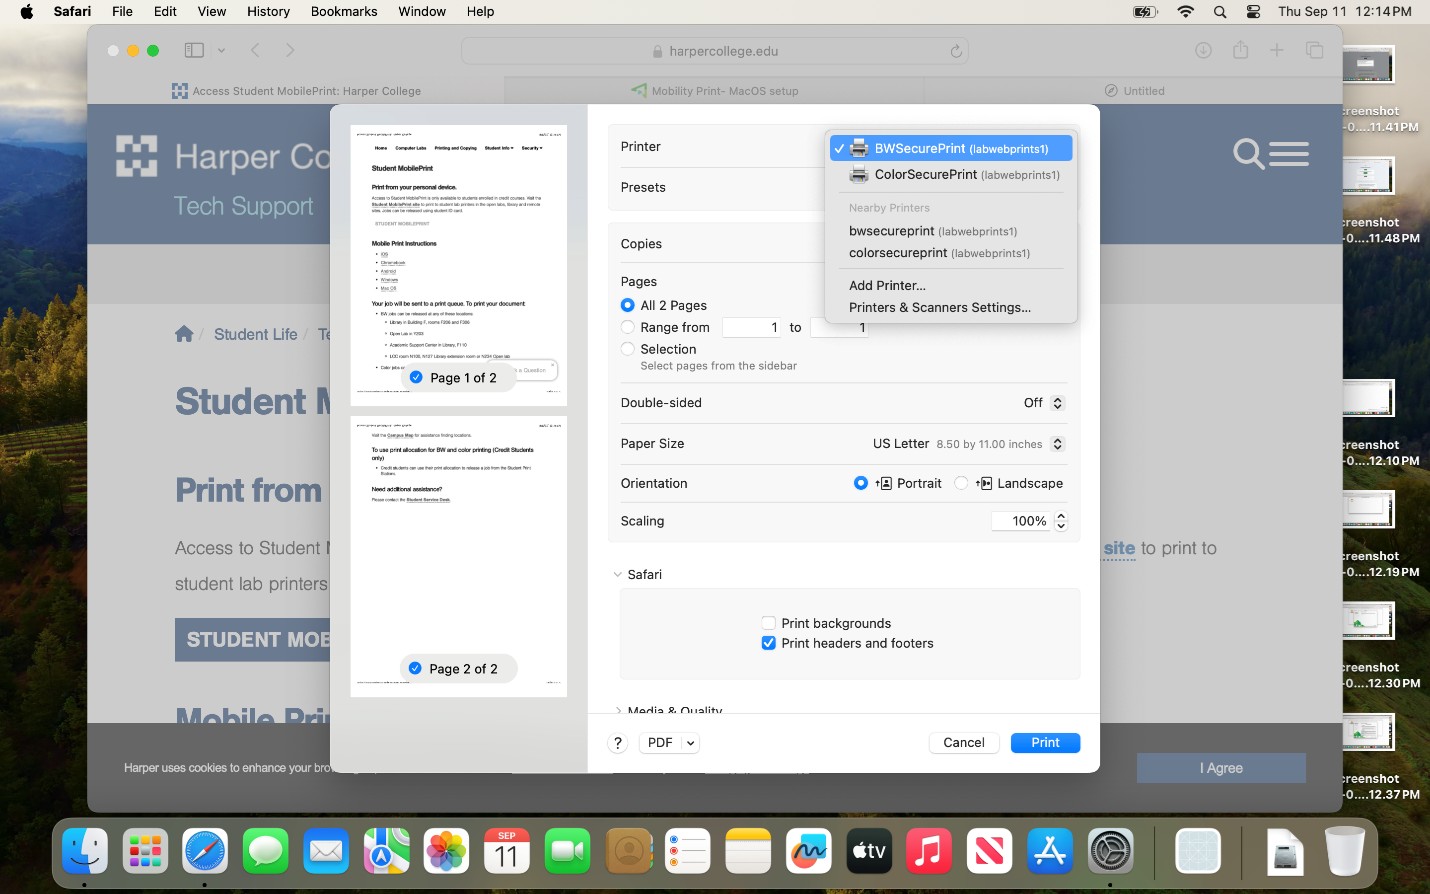This screenshot has width=1430, height=894.
Task: Open the PDF dropdown menu
Action: pos(668,742)
